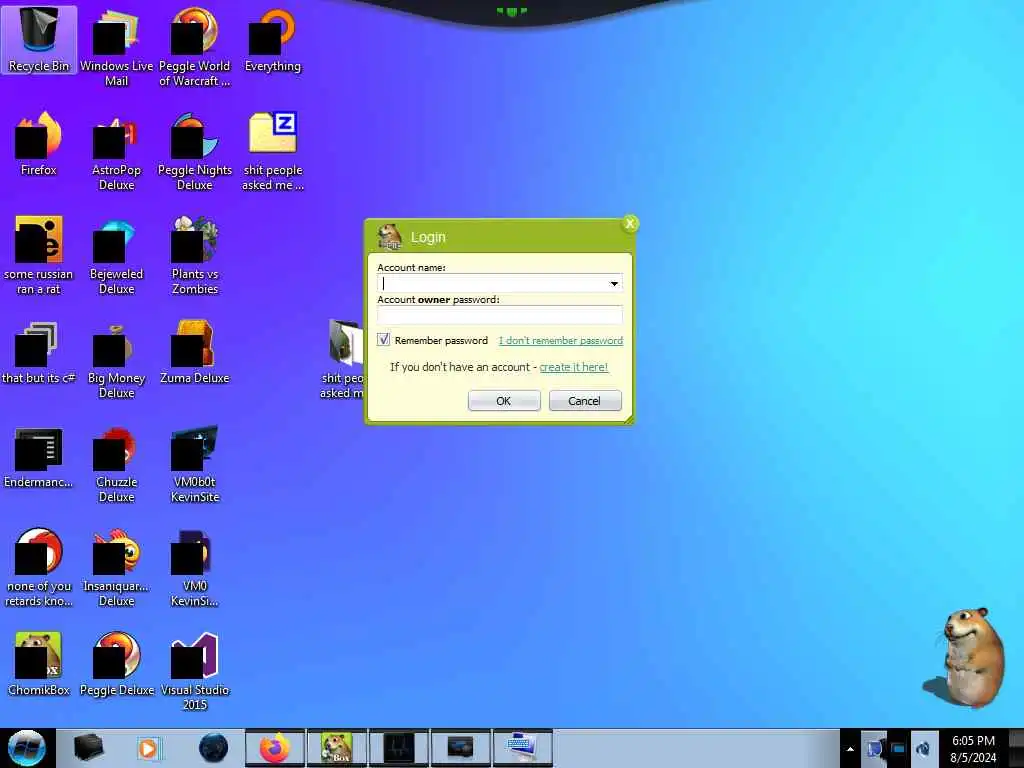Select the 'some russian ran a rat' icon

(x=39, y=255)
